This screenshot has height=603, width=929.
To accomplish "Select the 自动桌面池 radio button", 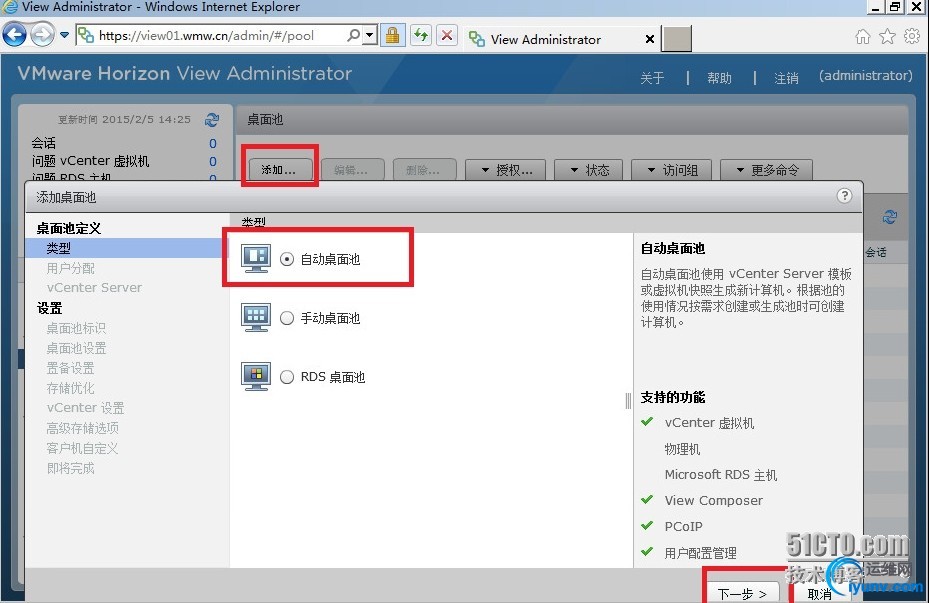I will (287, 259).
